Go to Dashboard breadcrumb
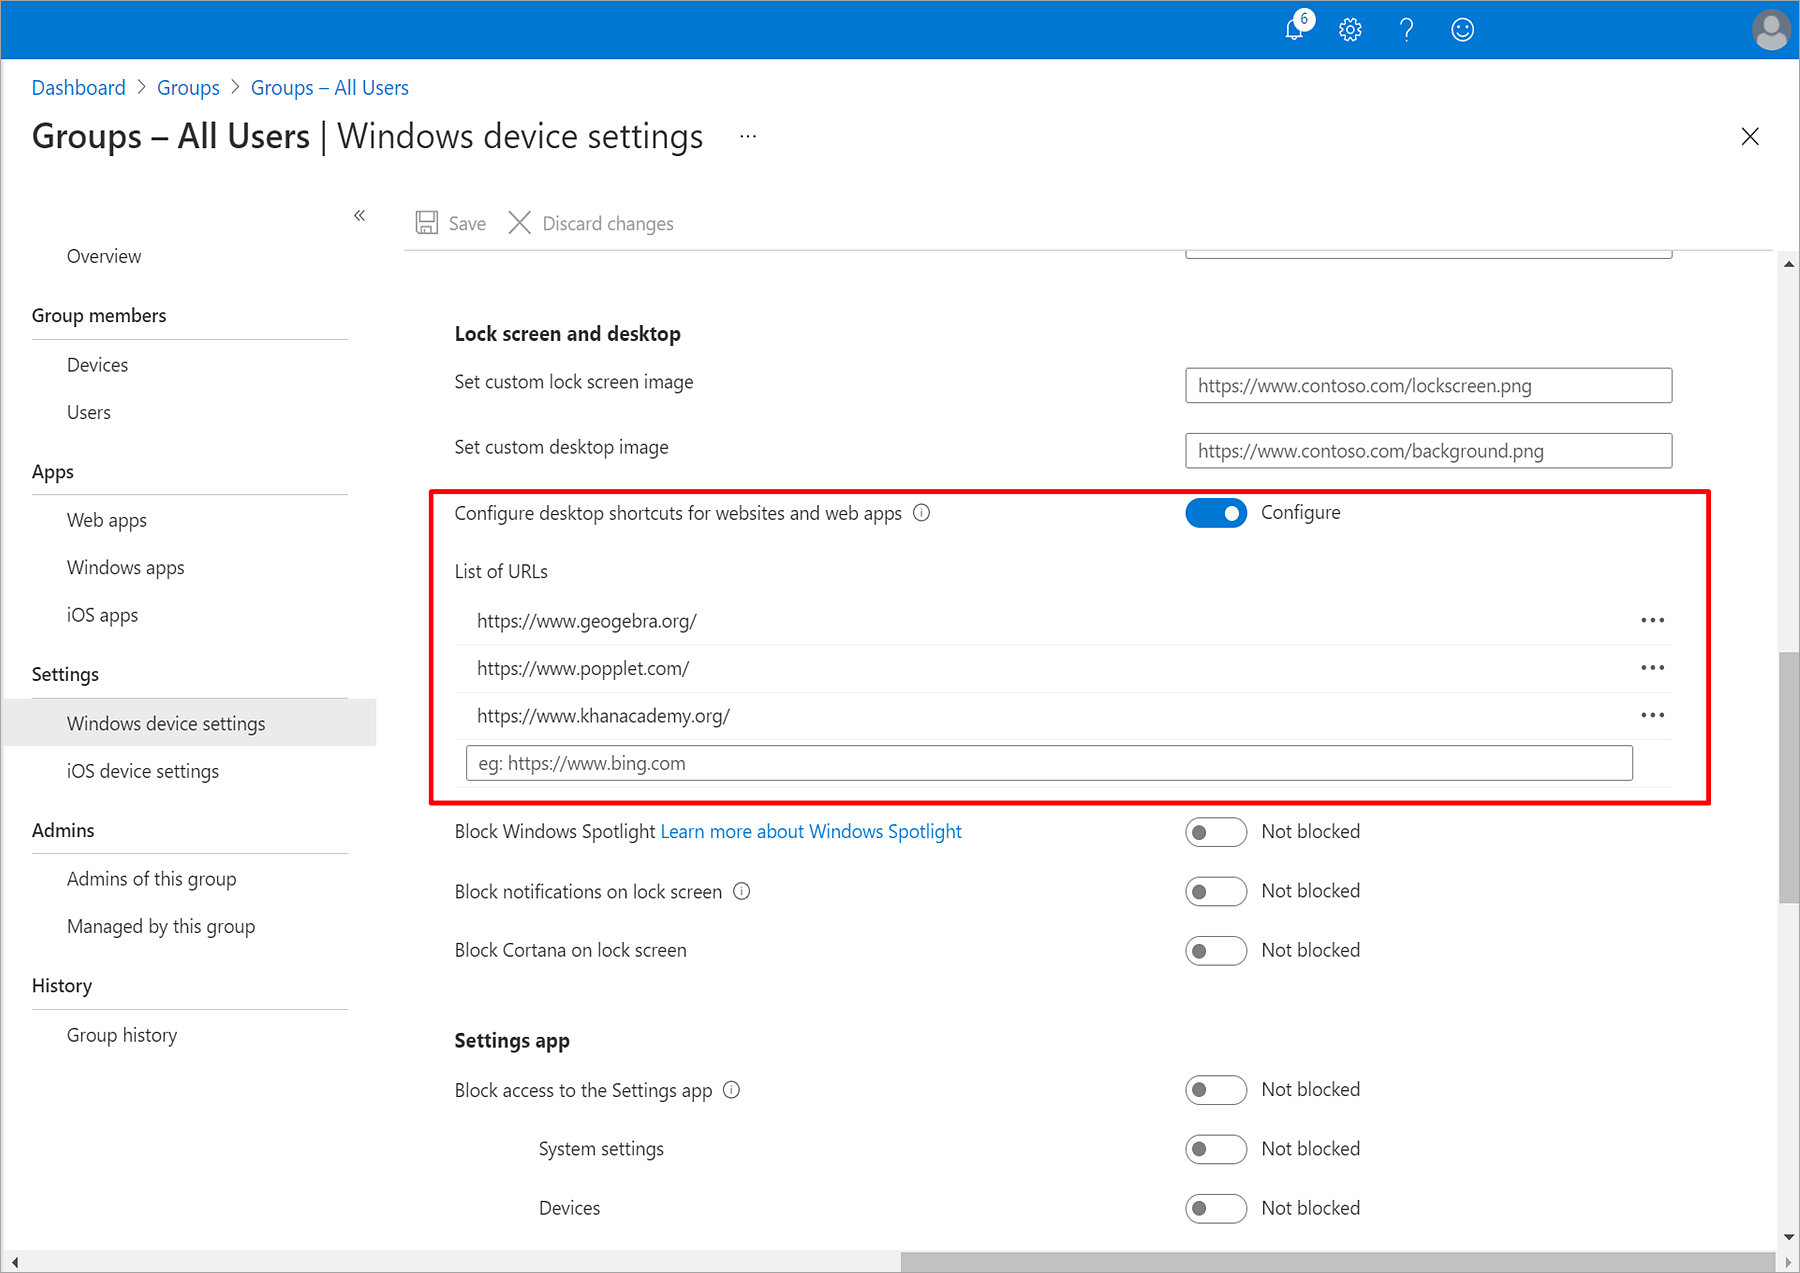This screenshot has height=1273, width=1800. pos(79,88)
